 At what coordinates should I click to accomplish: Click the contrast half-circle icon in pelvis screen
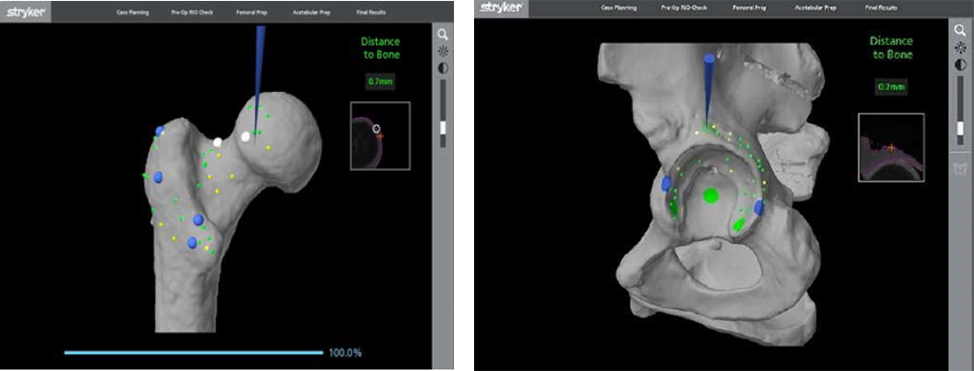point(960,65)
